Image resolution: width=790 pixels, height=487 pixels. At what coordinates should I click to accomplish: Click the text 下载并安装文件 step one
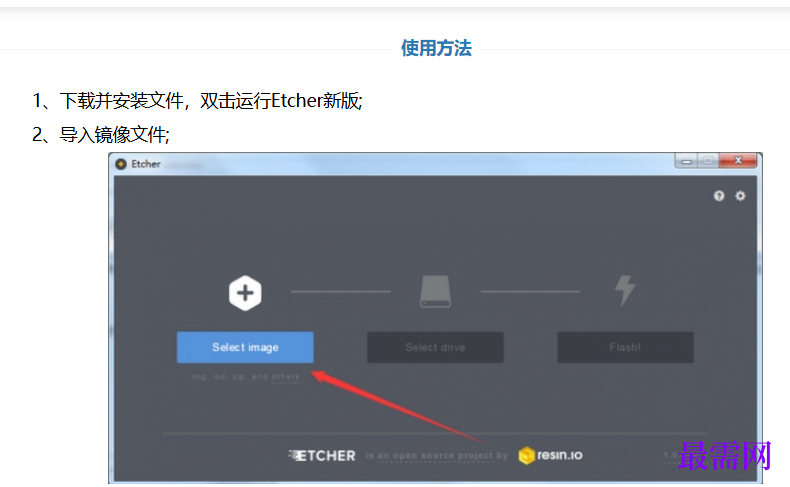click(121, 101)
